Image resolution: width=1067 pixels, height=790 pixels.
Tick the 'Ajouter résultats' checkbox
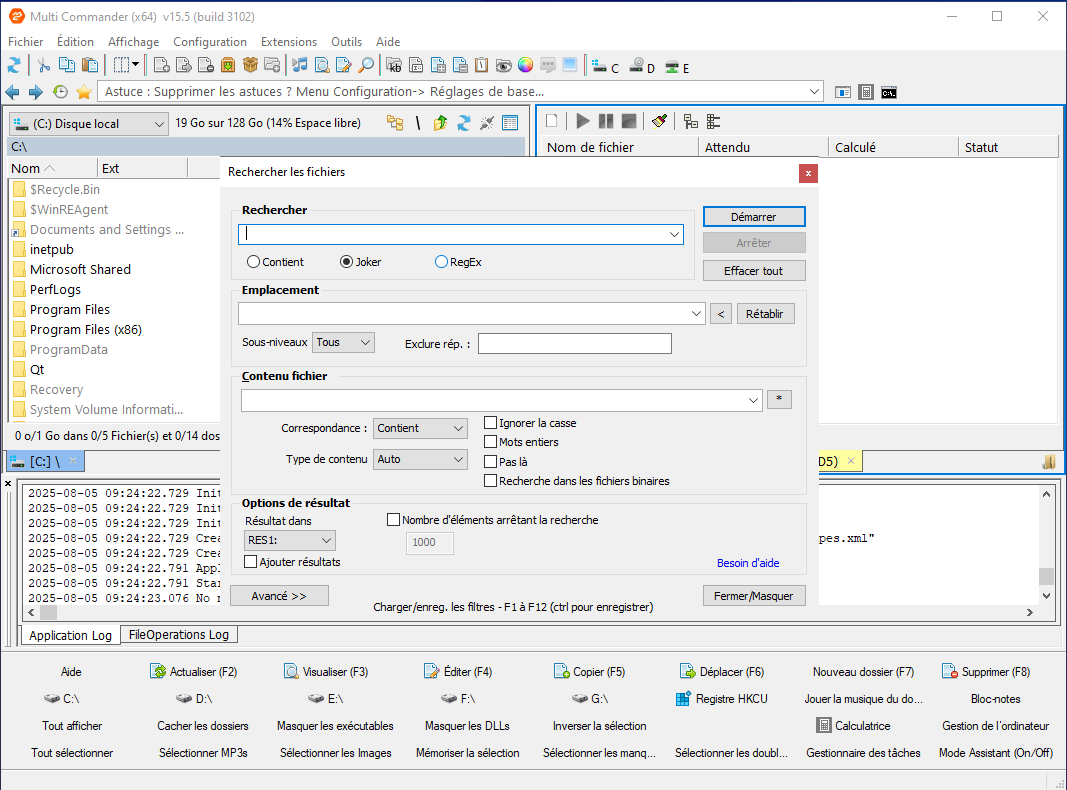pos(251,562)
